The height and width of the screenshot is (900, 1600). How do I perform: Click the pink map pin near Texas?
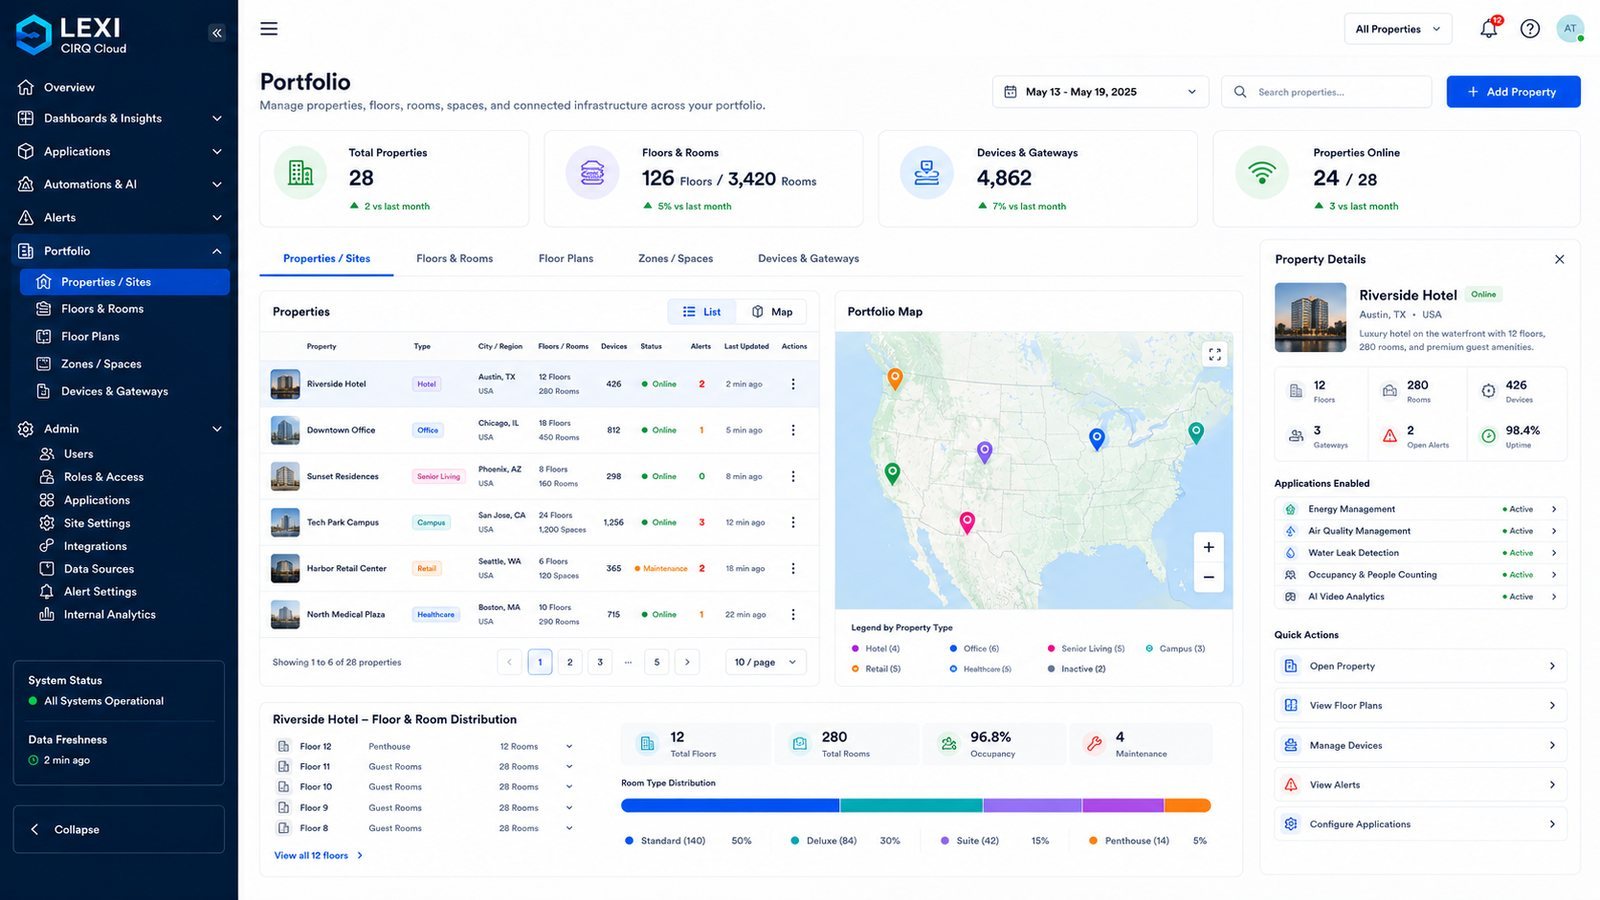(x=967, y=521)
